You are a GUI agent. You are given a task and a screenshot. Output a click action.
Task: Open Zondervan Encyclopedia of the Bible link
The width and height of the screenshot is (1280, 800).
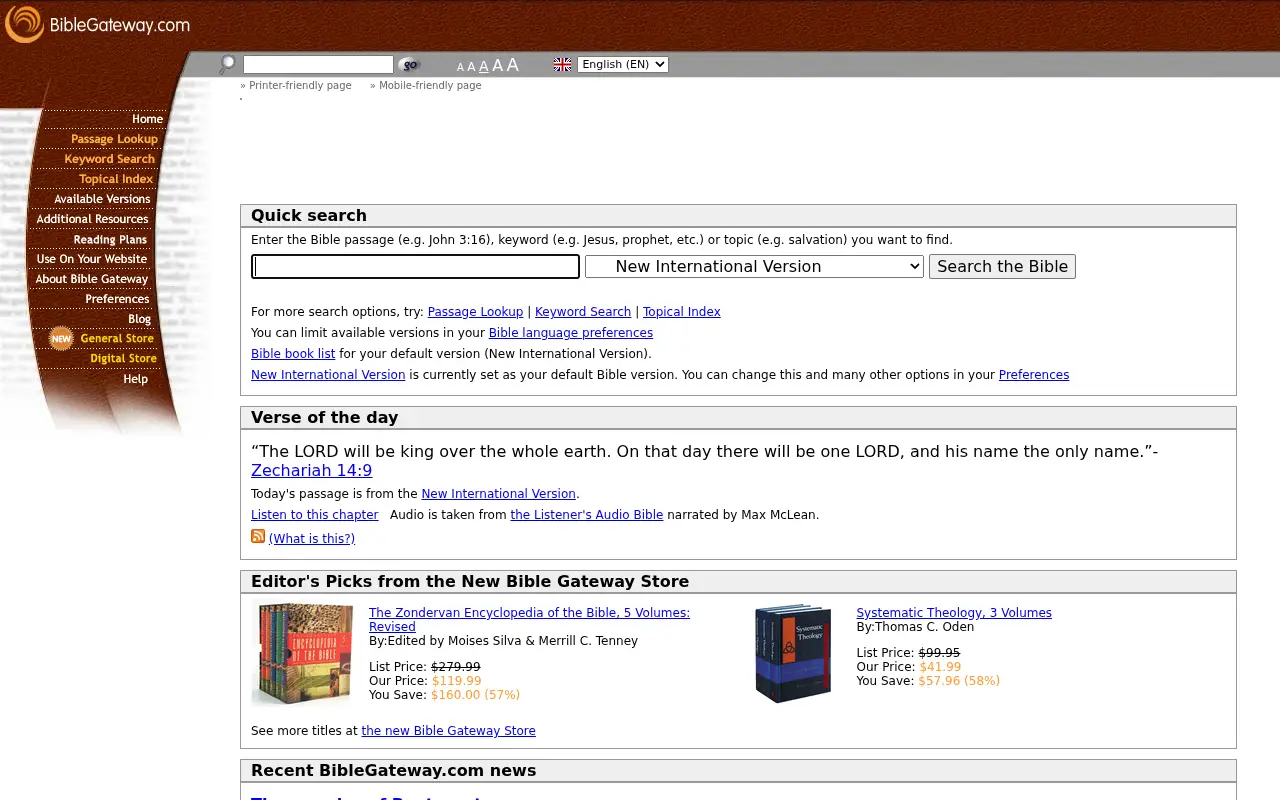(x=529, y=620)
